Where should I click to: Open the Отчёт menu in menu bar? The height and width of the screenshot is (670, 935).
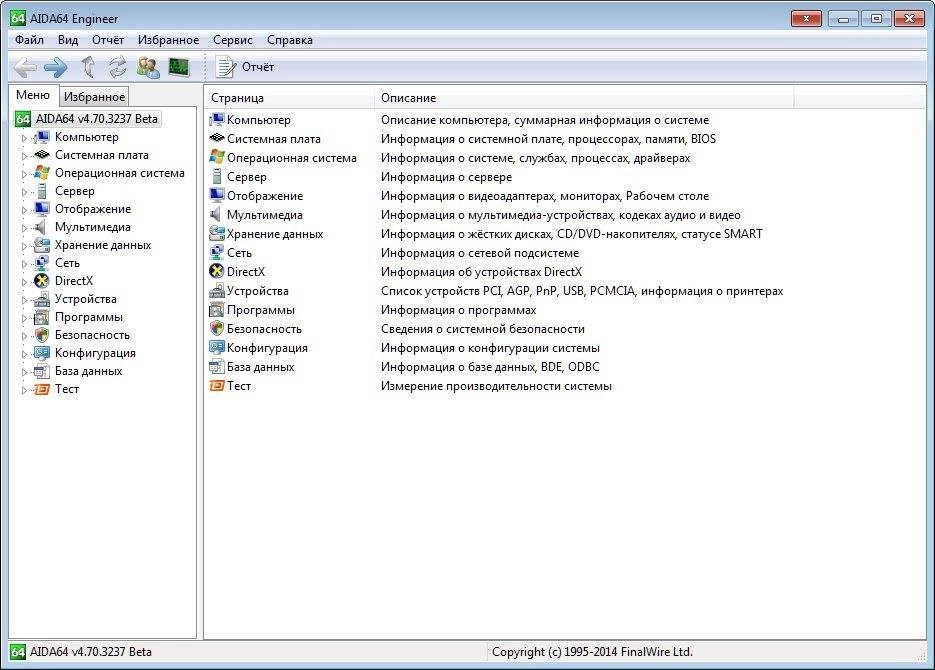pos(108,40)
